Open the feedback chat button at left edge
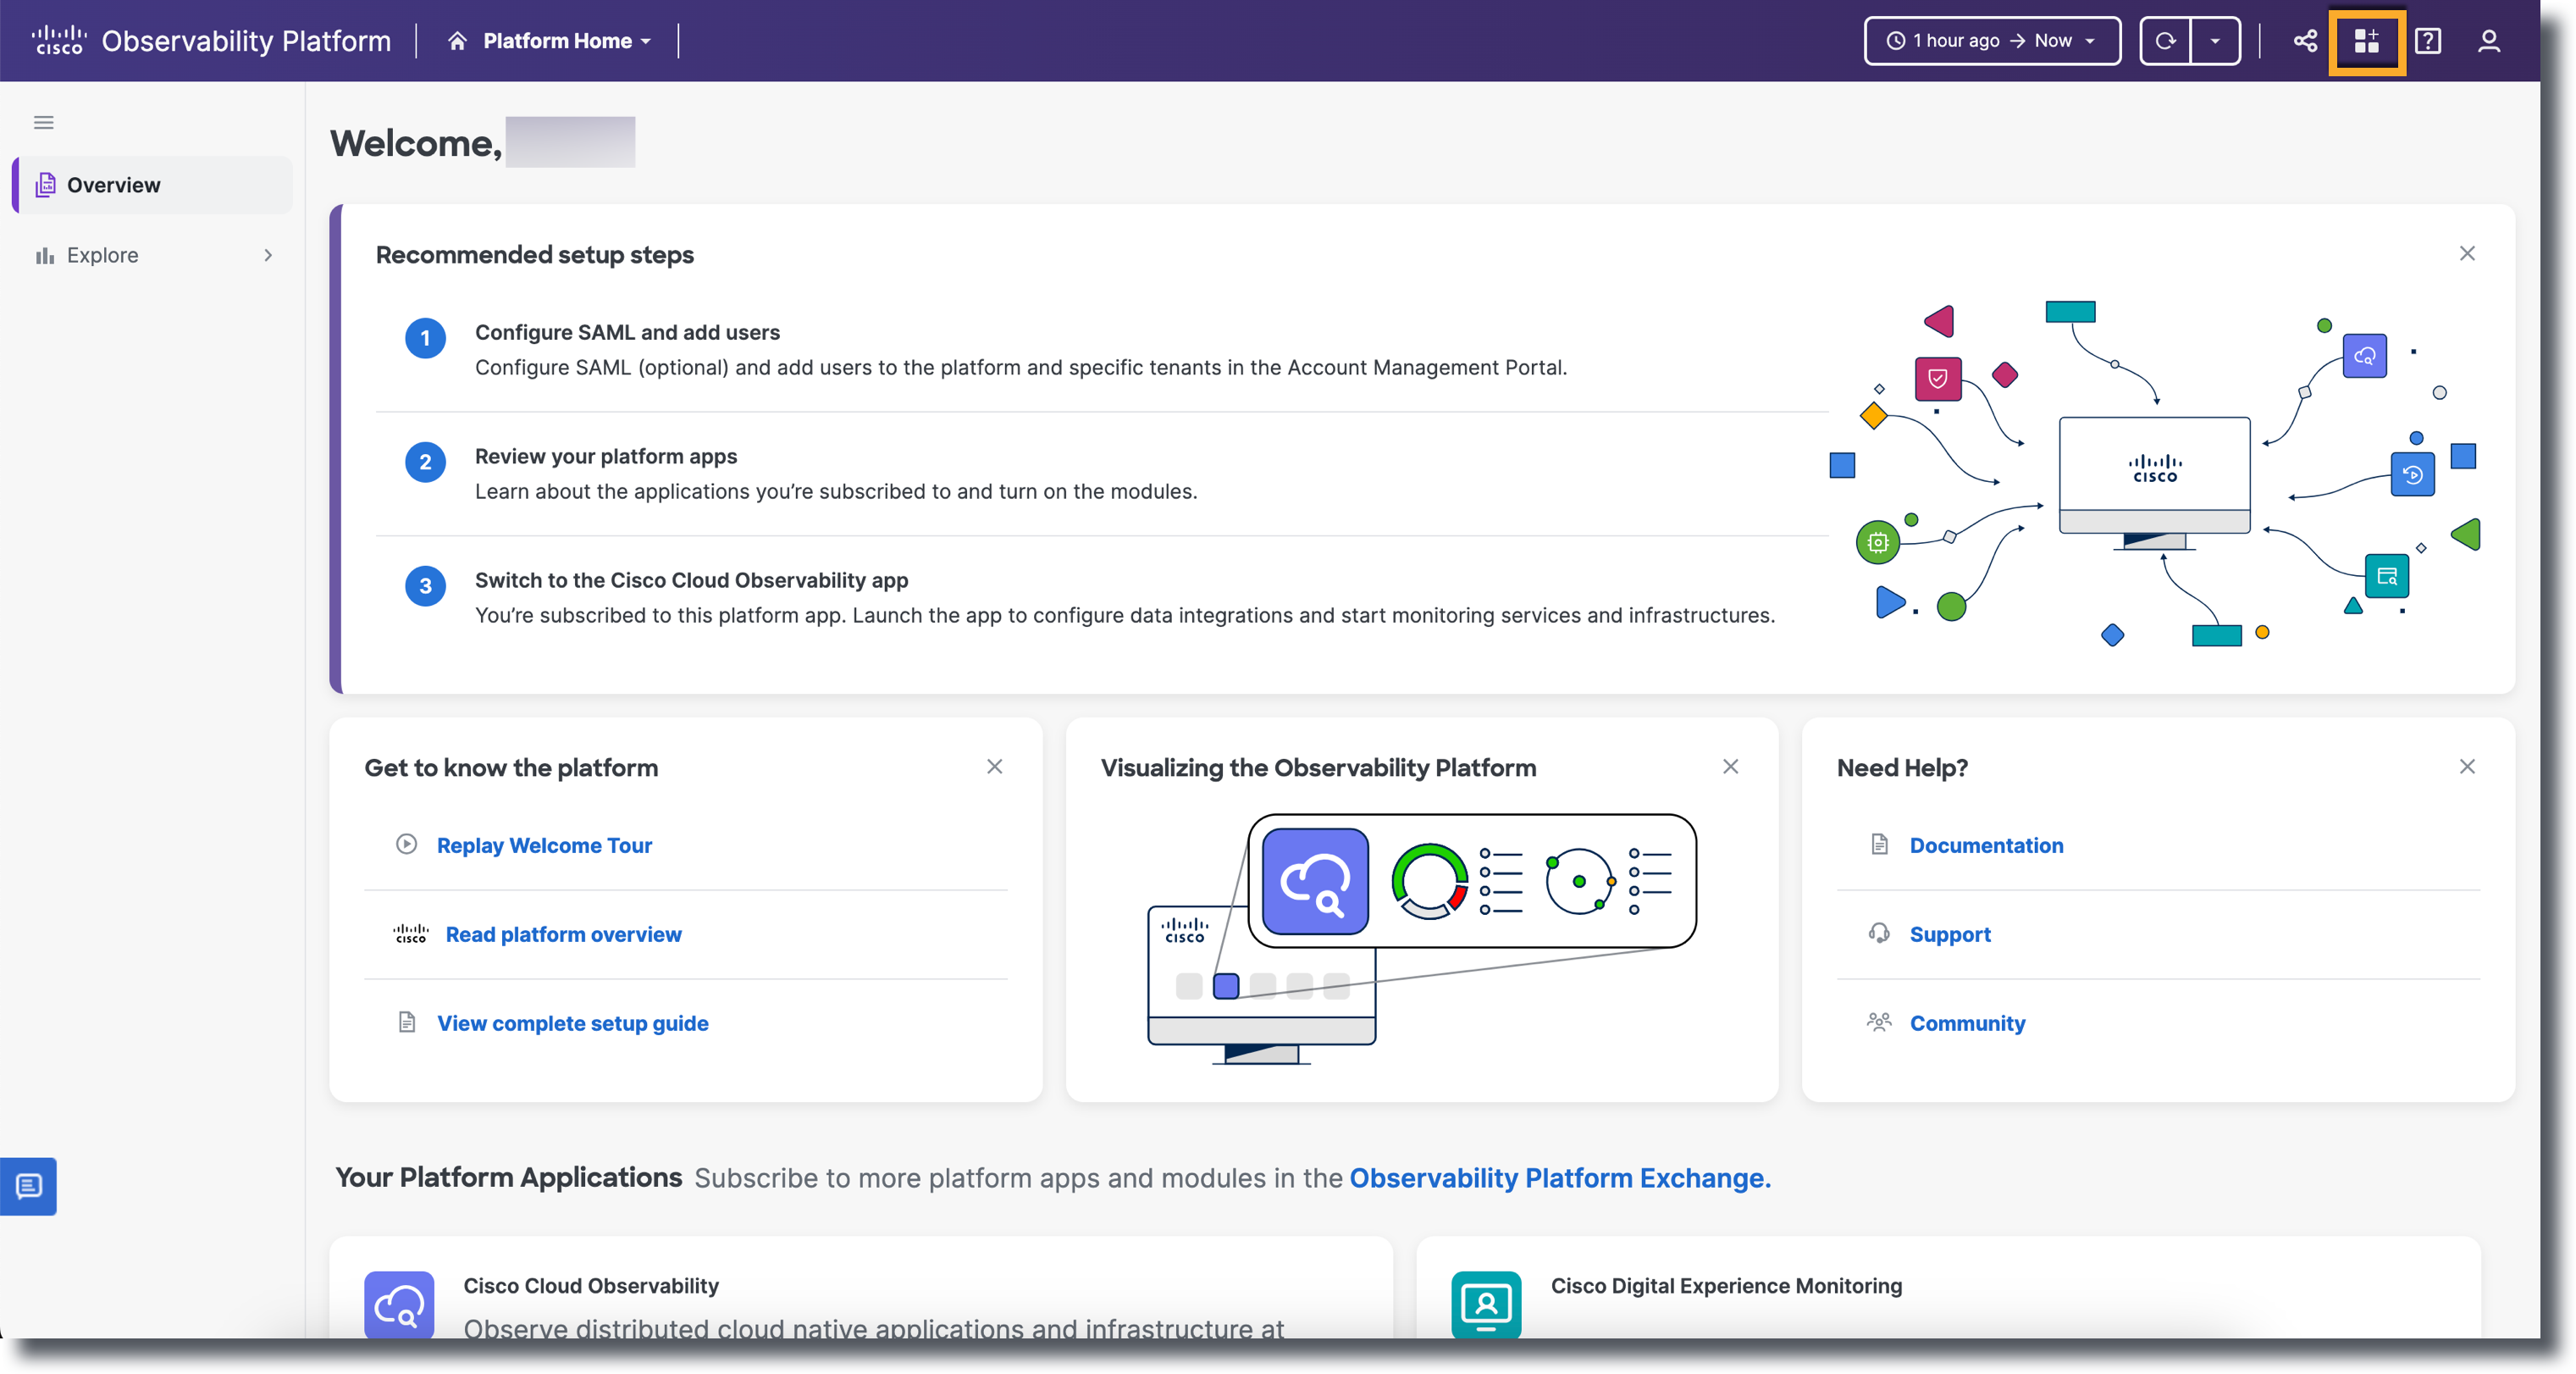Viewport: 2576px width, 1374px height. [28, 1186]
